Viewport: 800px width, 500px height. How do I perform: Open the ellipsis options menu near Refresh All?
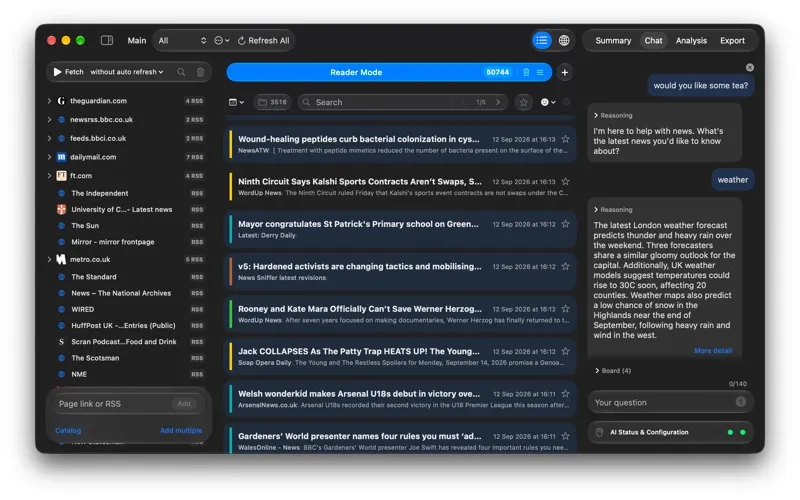click(x=221, y=40)
